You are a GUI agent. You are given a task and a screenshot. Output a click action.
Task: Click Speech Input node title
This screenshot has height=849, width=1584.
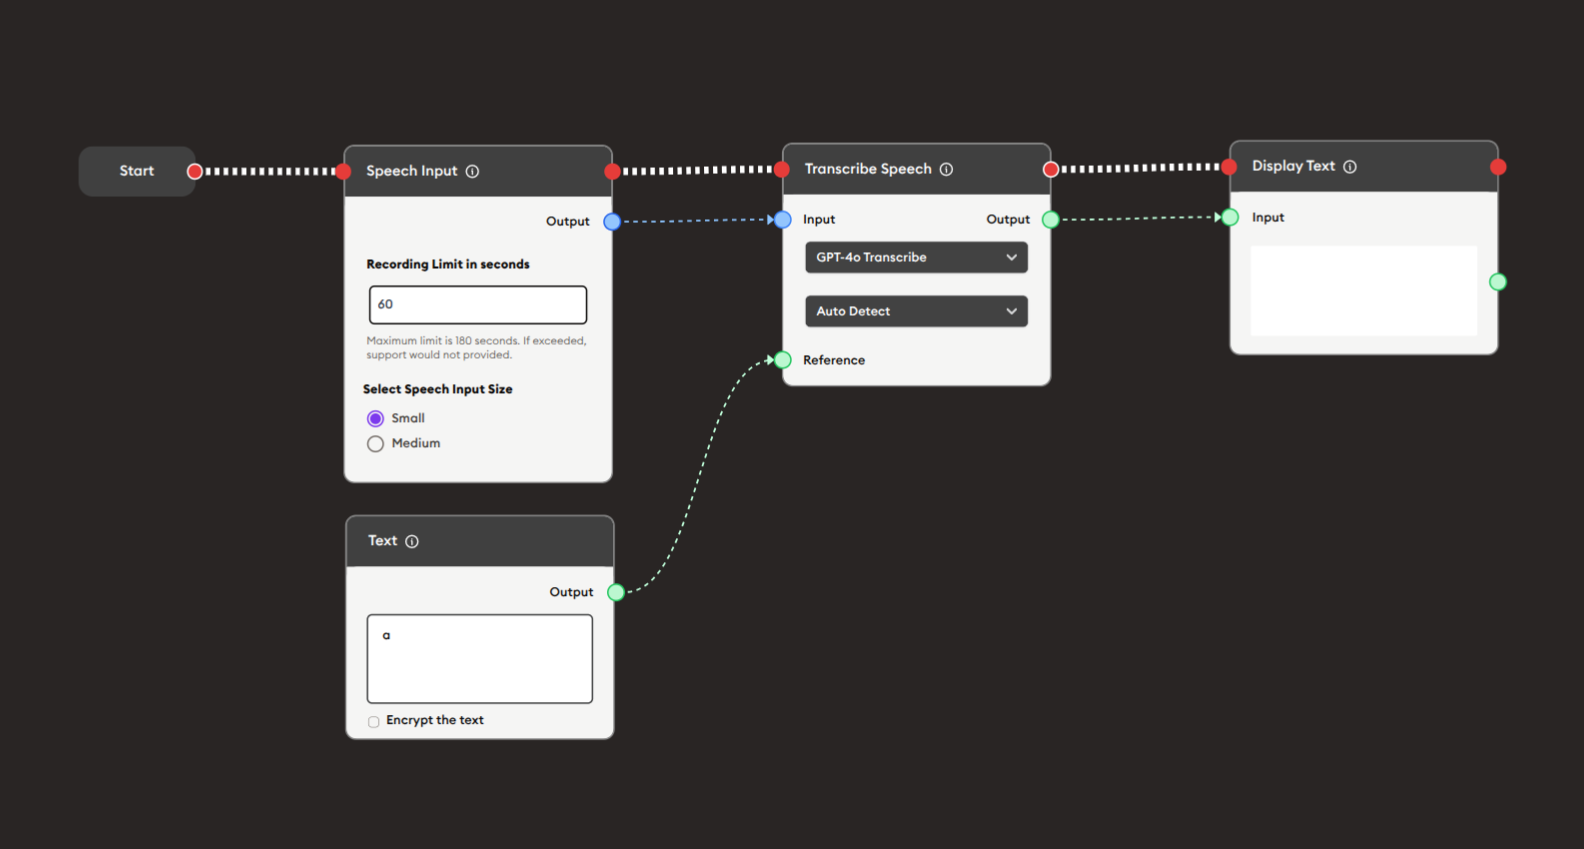pos(411,171)
